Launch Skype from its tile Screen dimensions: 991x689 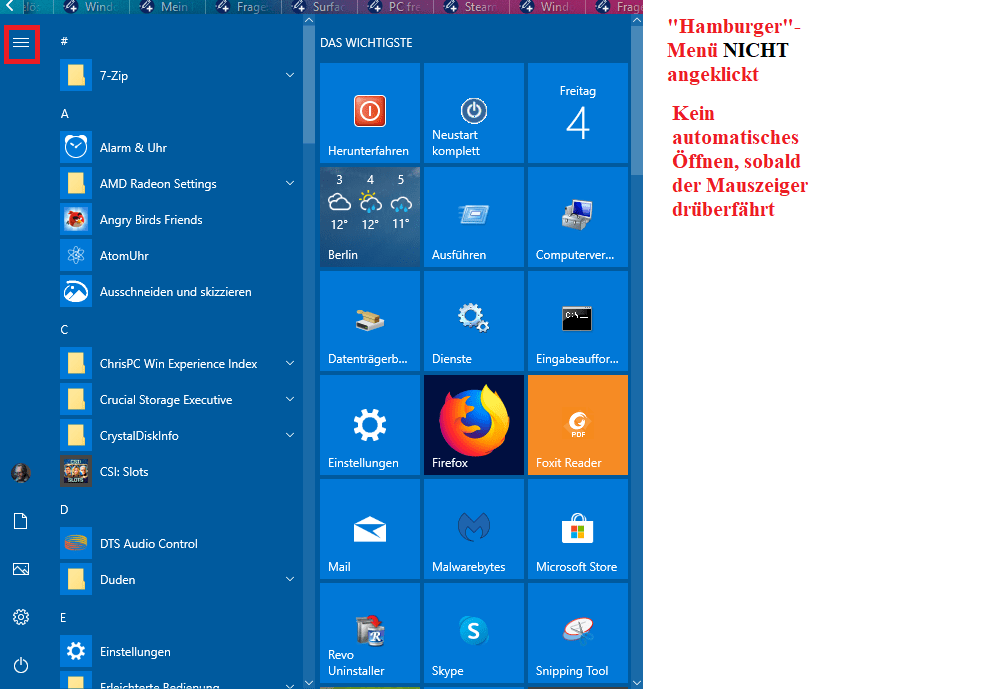473,632
